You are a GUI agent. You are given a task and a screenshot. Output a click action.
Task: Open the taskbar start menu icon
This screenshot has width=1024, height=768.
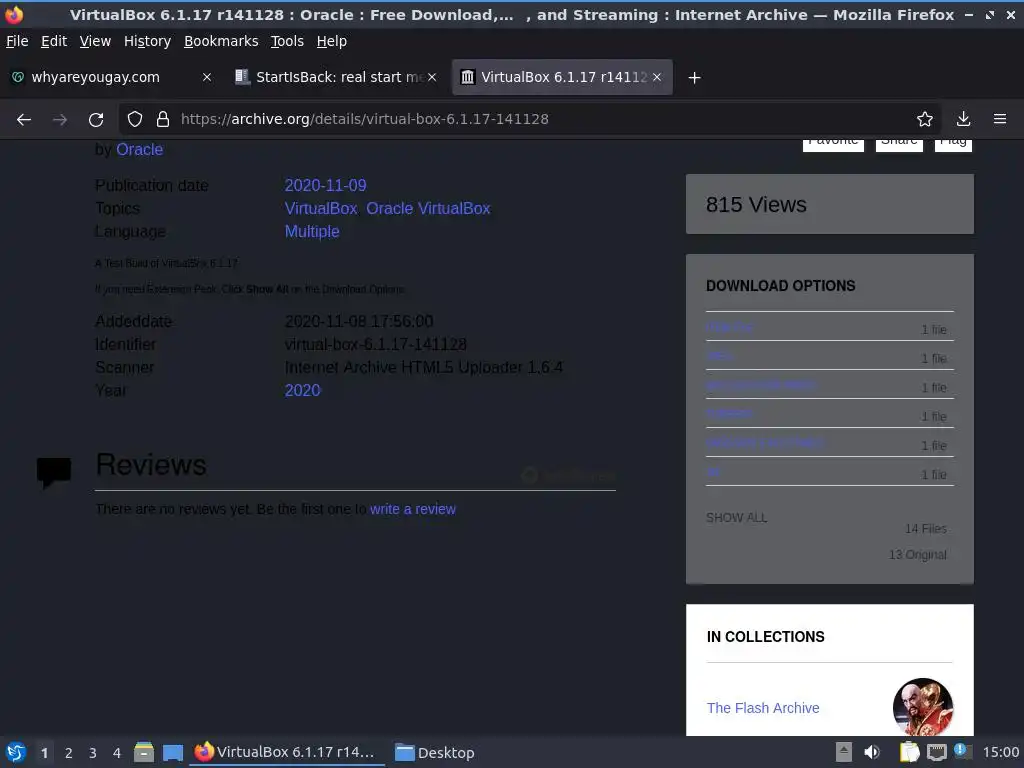[16, 752]
